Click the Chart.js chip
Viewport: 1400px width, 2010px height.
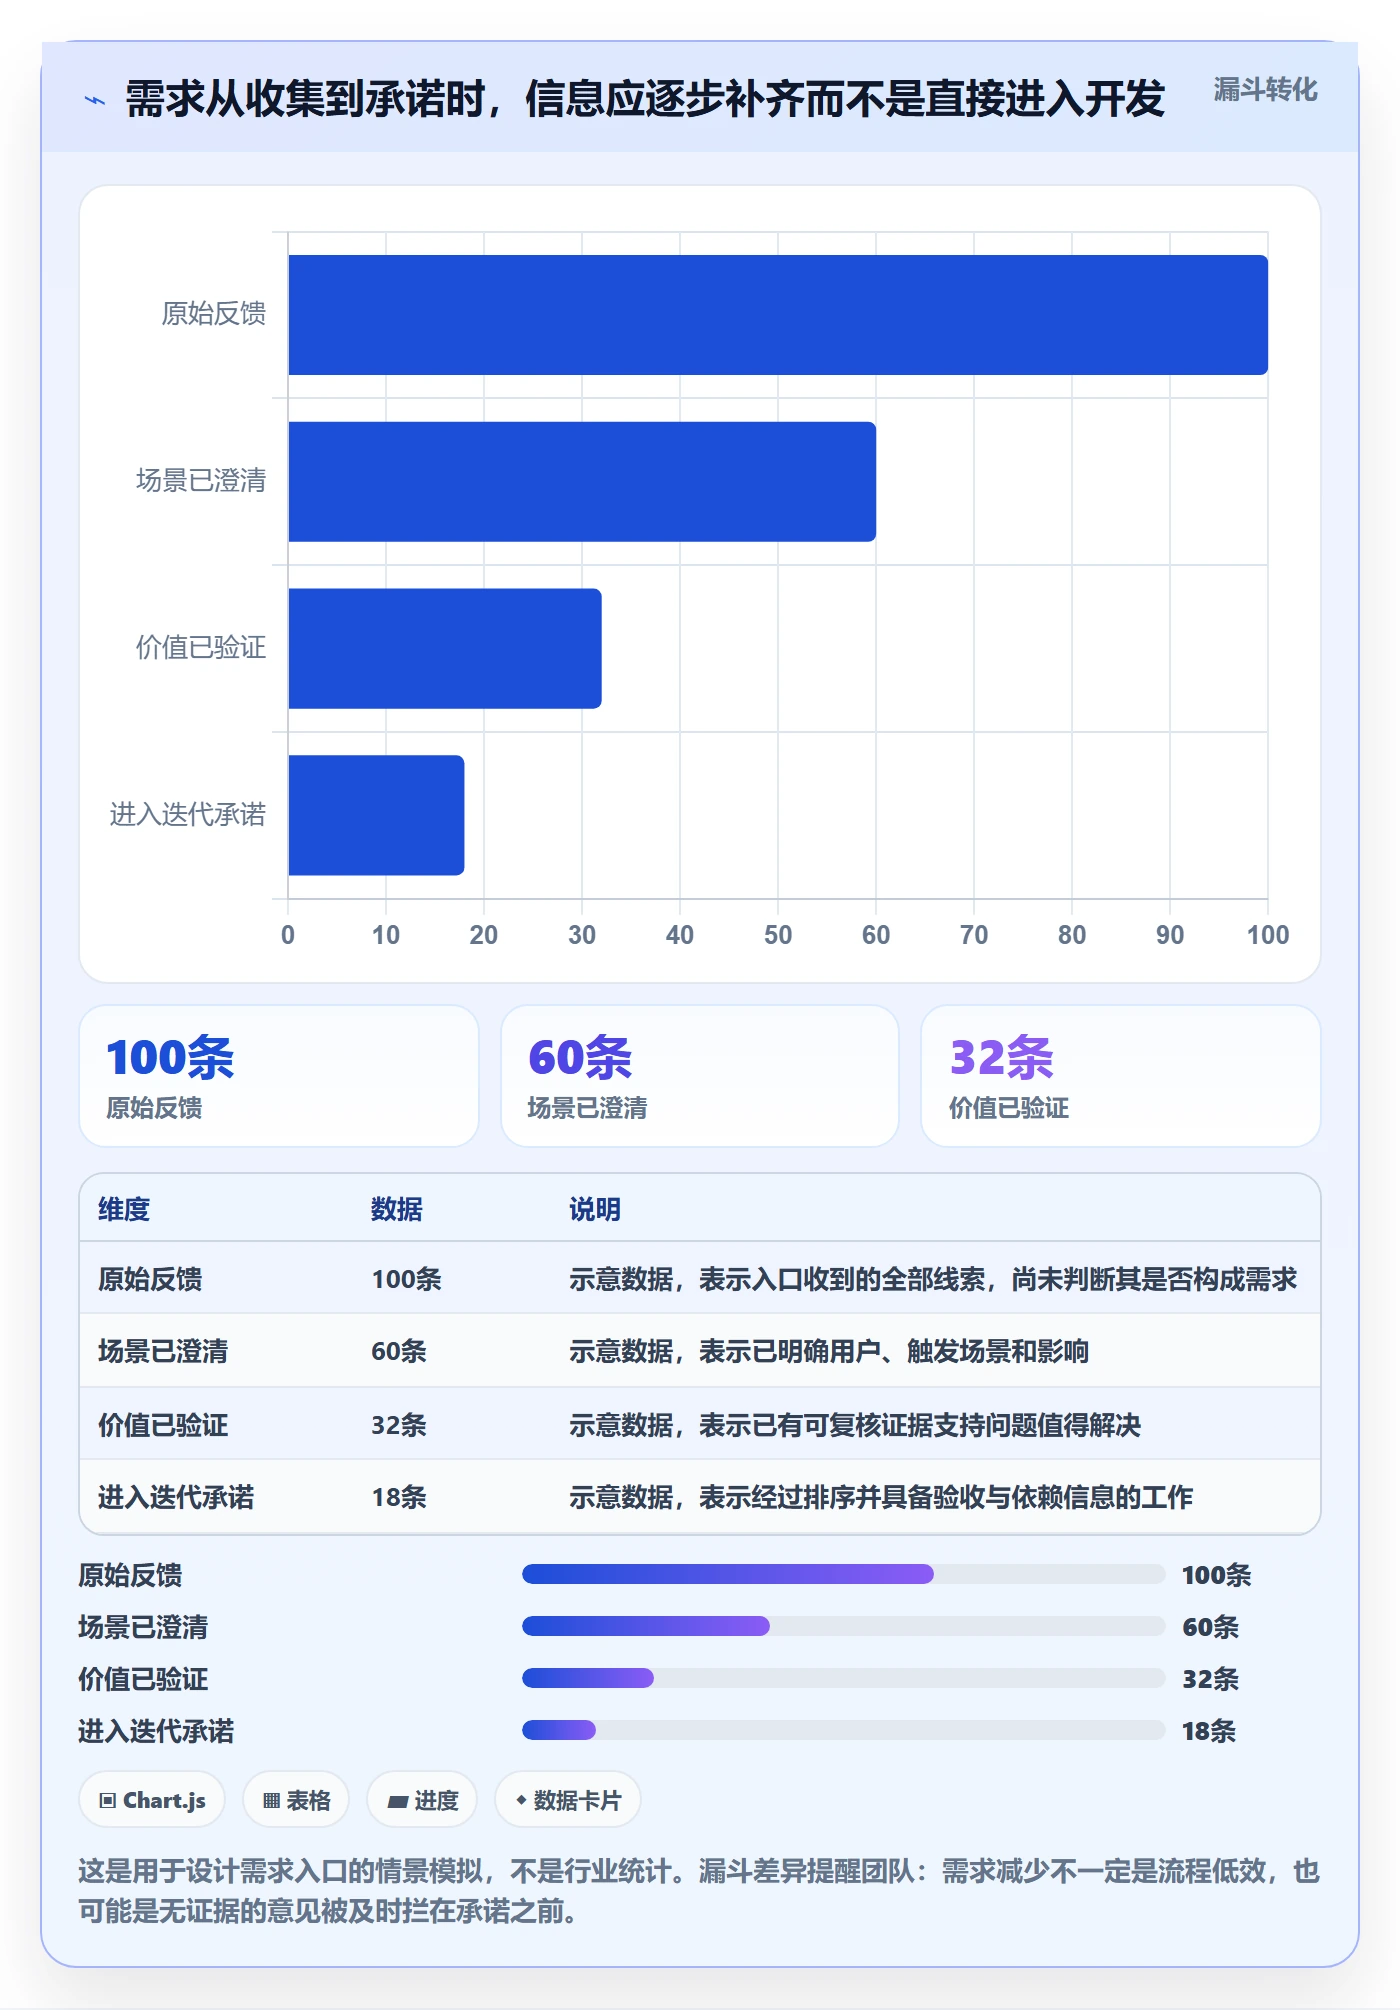pyautogui.click(x=152, y=1800)
